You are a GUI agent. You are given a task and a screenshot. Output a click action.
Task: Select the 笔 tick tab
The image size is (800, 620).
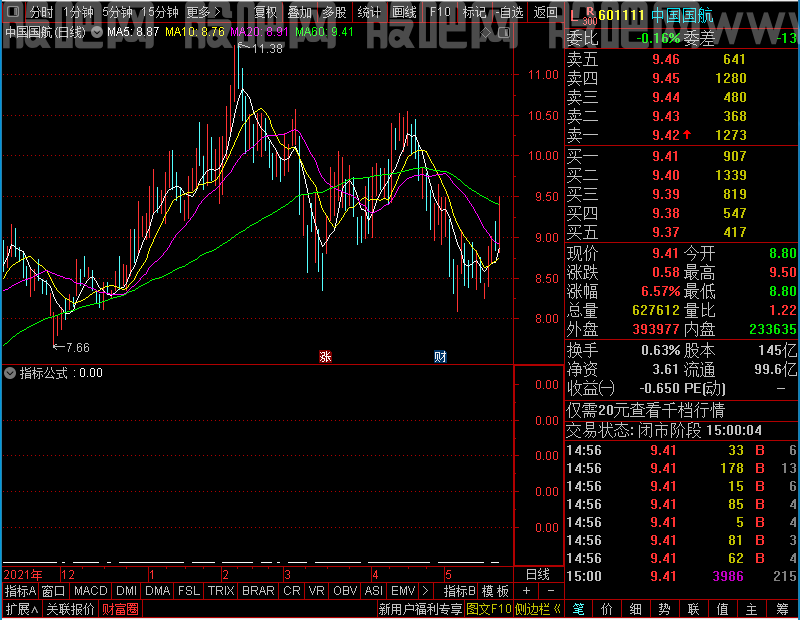pos(578,609)
